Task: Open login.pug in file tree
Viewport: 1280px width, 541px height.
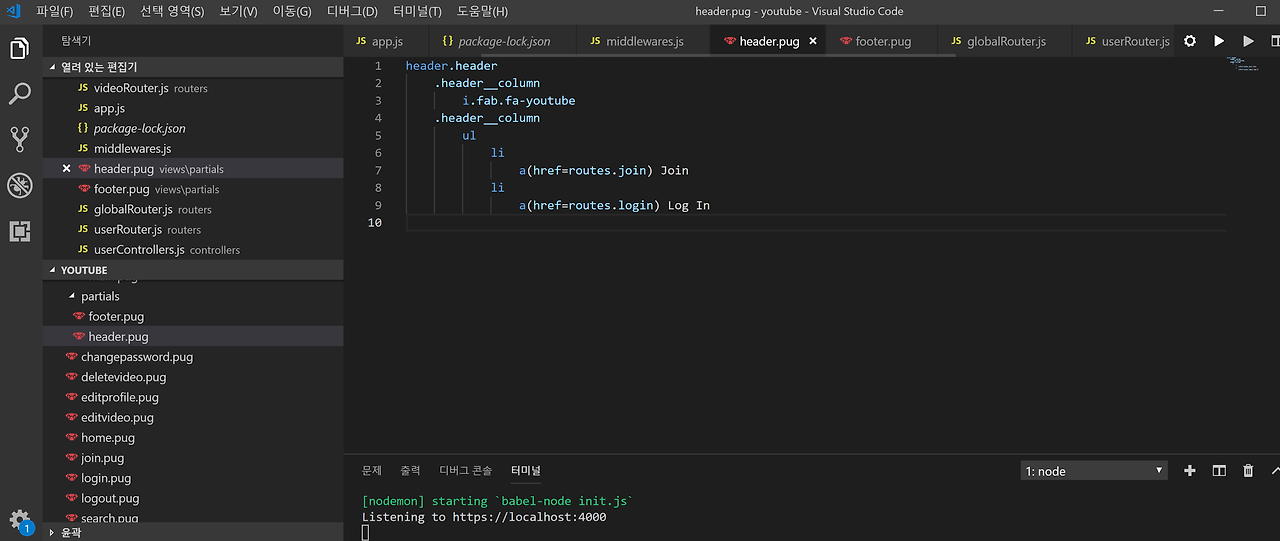Action: (x=194, y=478)
